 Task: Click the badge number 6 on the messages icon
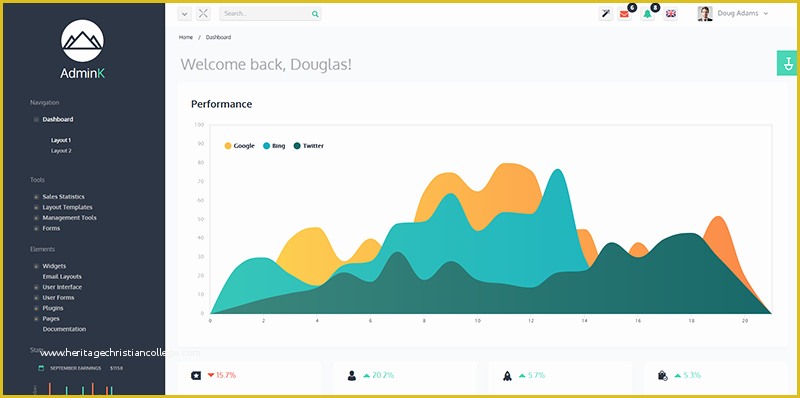632,7
